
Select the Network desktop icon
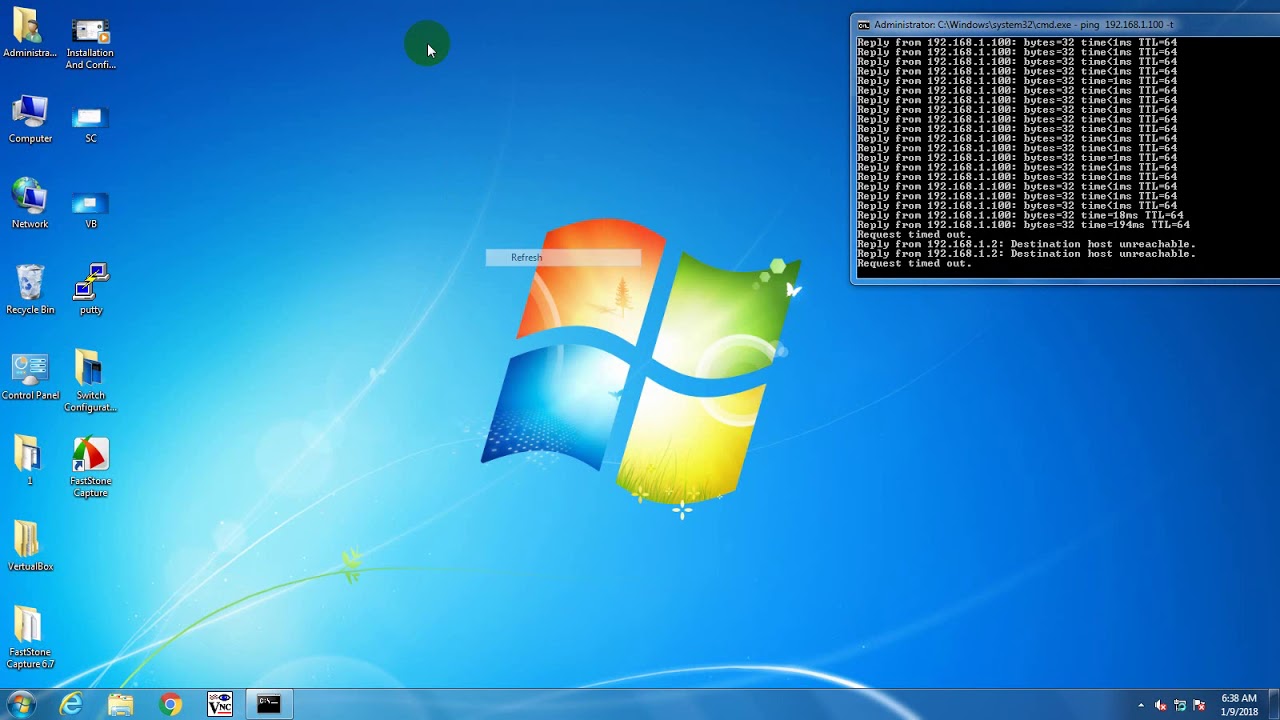click(x=30, y=204)
